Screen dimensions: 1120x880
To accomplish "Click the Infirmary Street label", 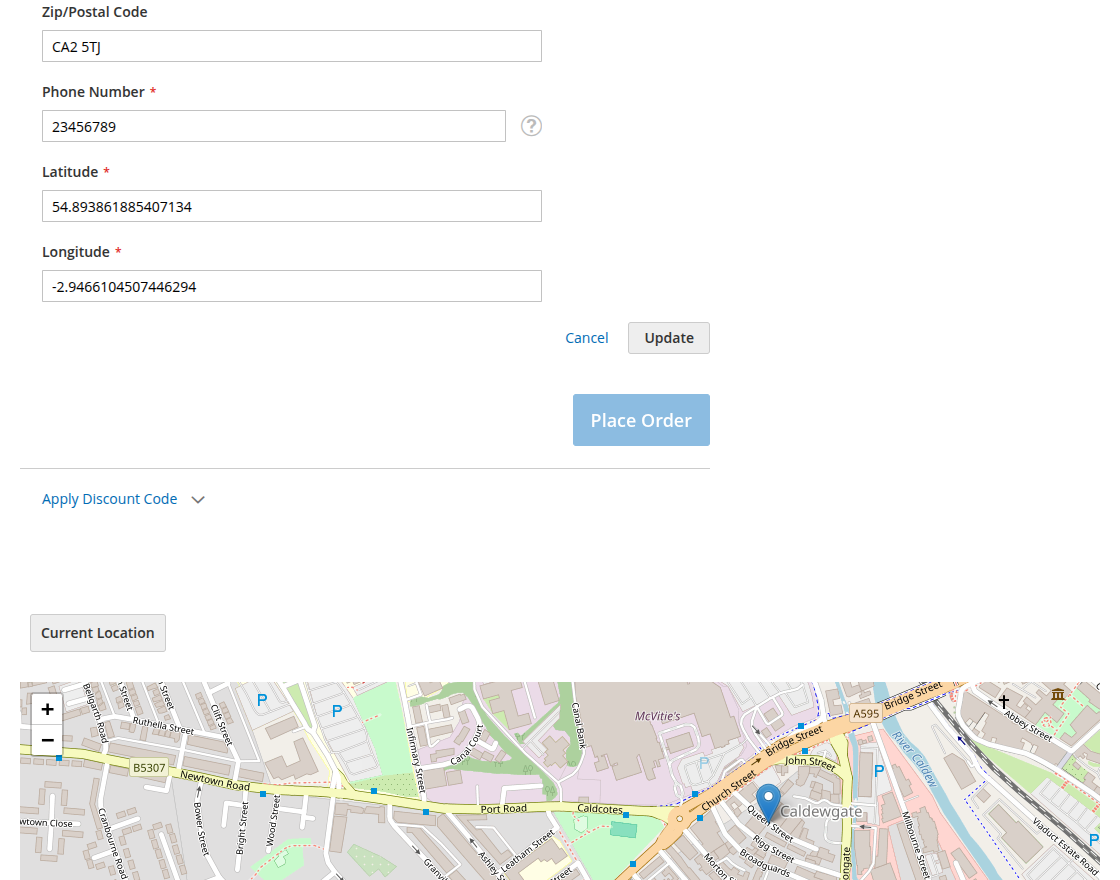I will 415,759.
